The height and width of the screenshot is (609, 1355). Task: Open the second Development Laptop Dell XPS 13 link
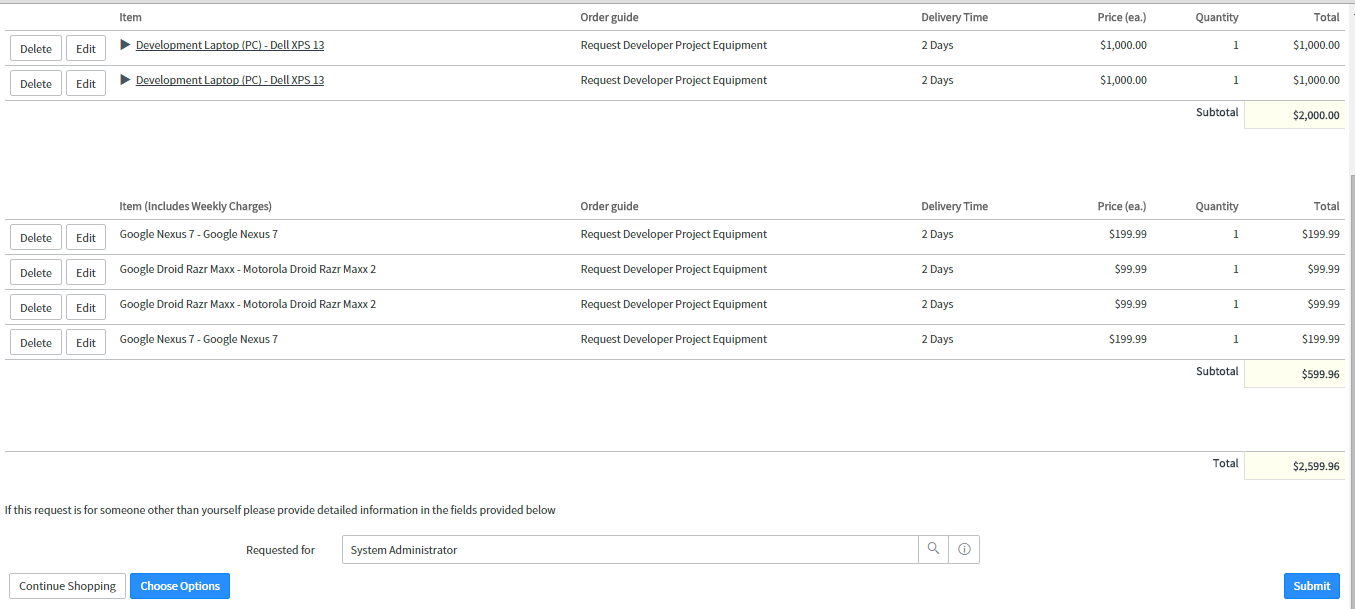point(230,80)
